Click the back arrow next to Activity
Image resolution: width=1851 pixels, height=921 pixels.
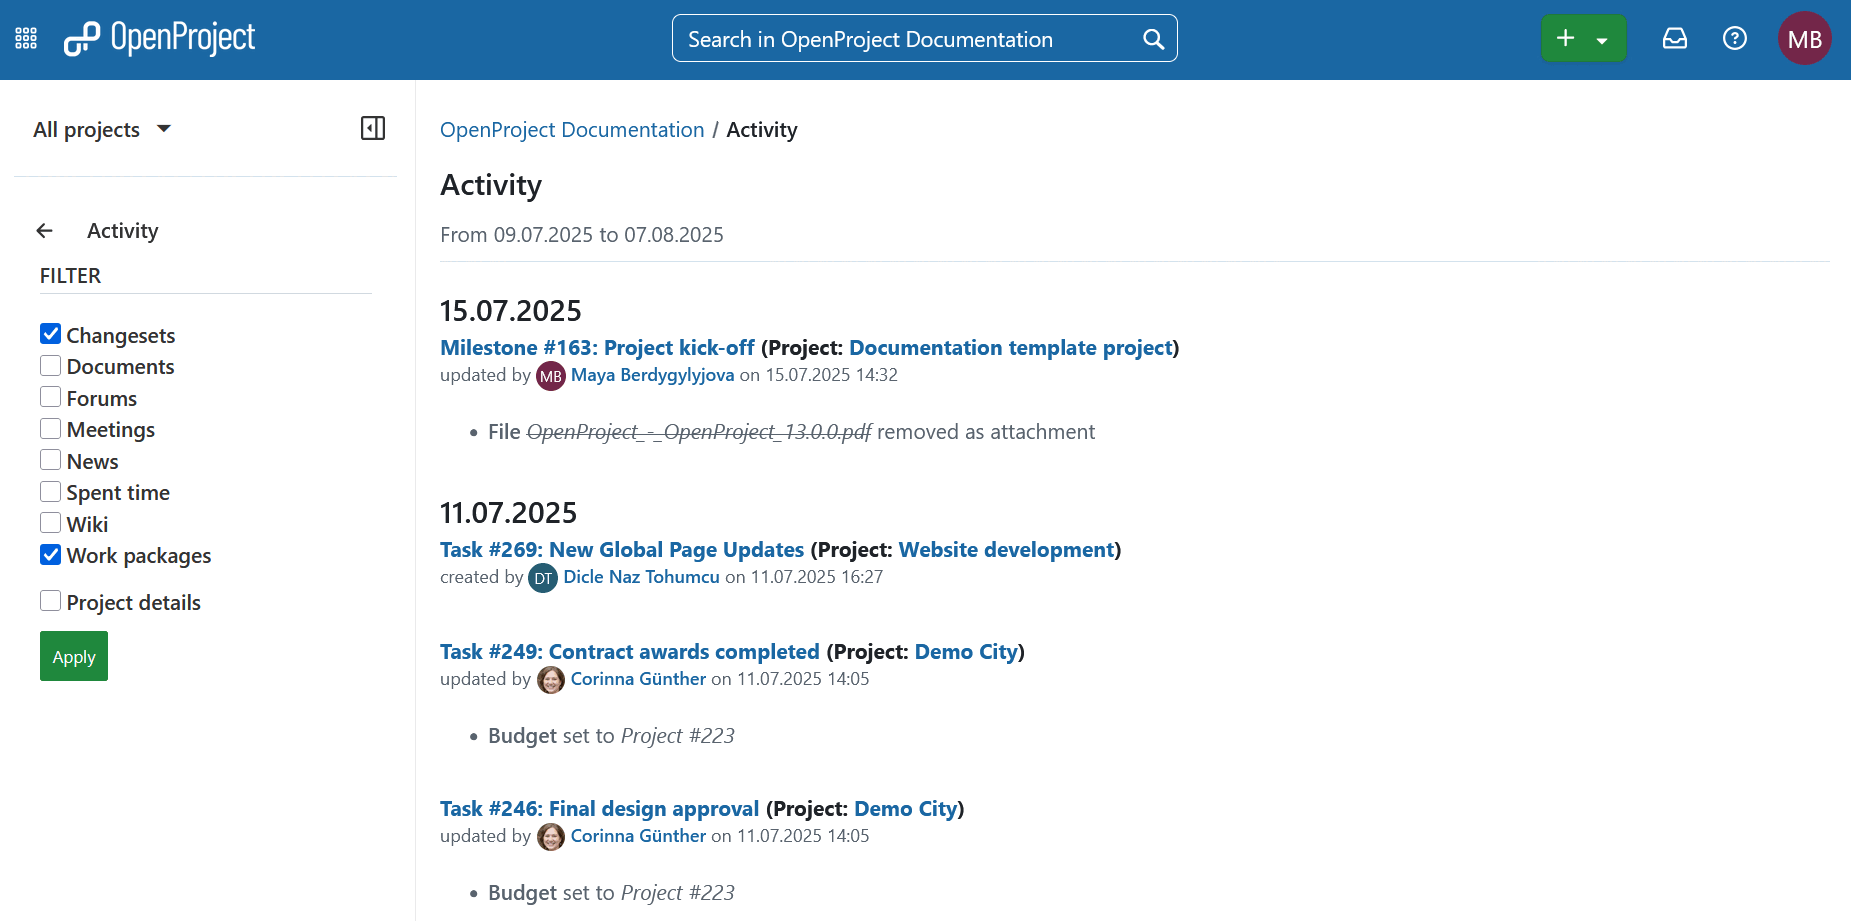coord(44,230)
